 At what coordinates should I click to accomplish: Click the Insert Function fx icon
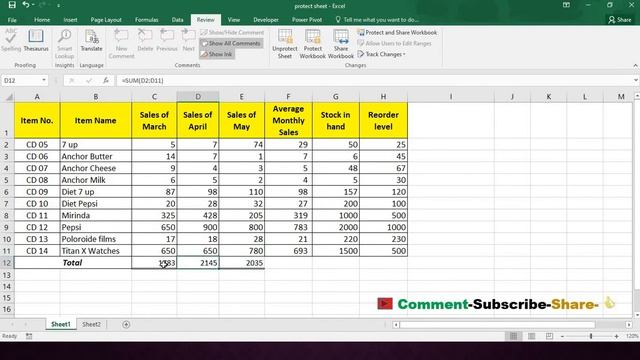tap(106, 80)
